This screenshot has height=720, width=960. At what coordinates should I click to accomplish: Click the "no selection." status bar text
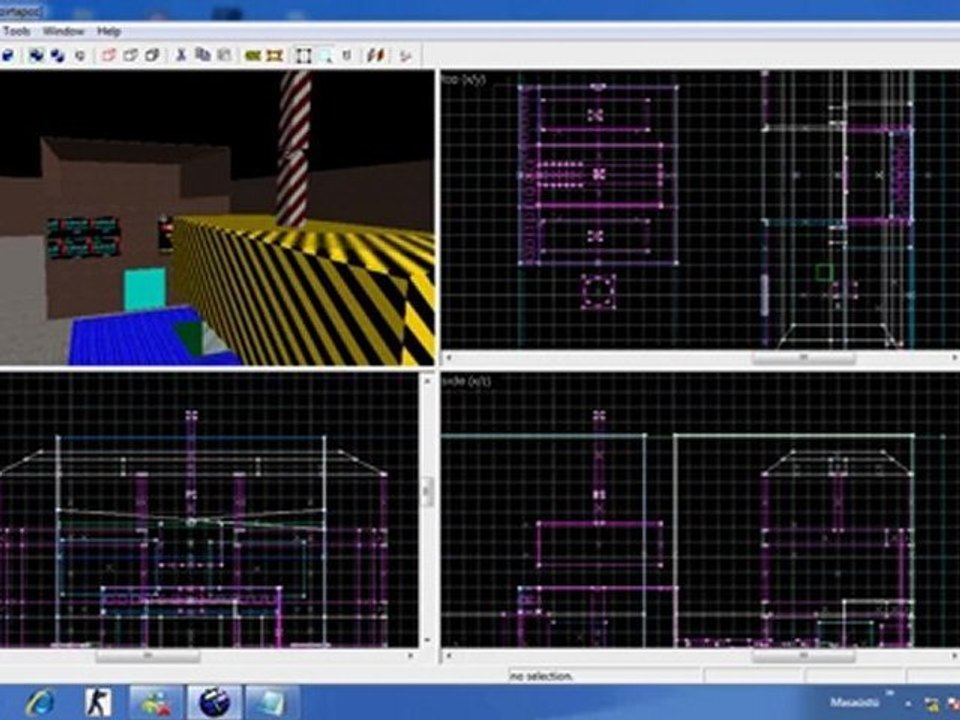point(541,676)
